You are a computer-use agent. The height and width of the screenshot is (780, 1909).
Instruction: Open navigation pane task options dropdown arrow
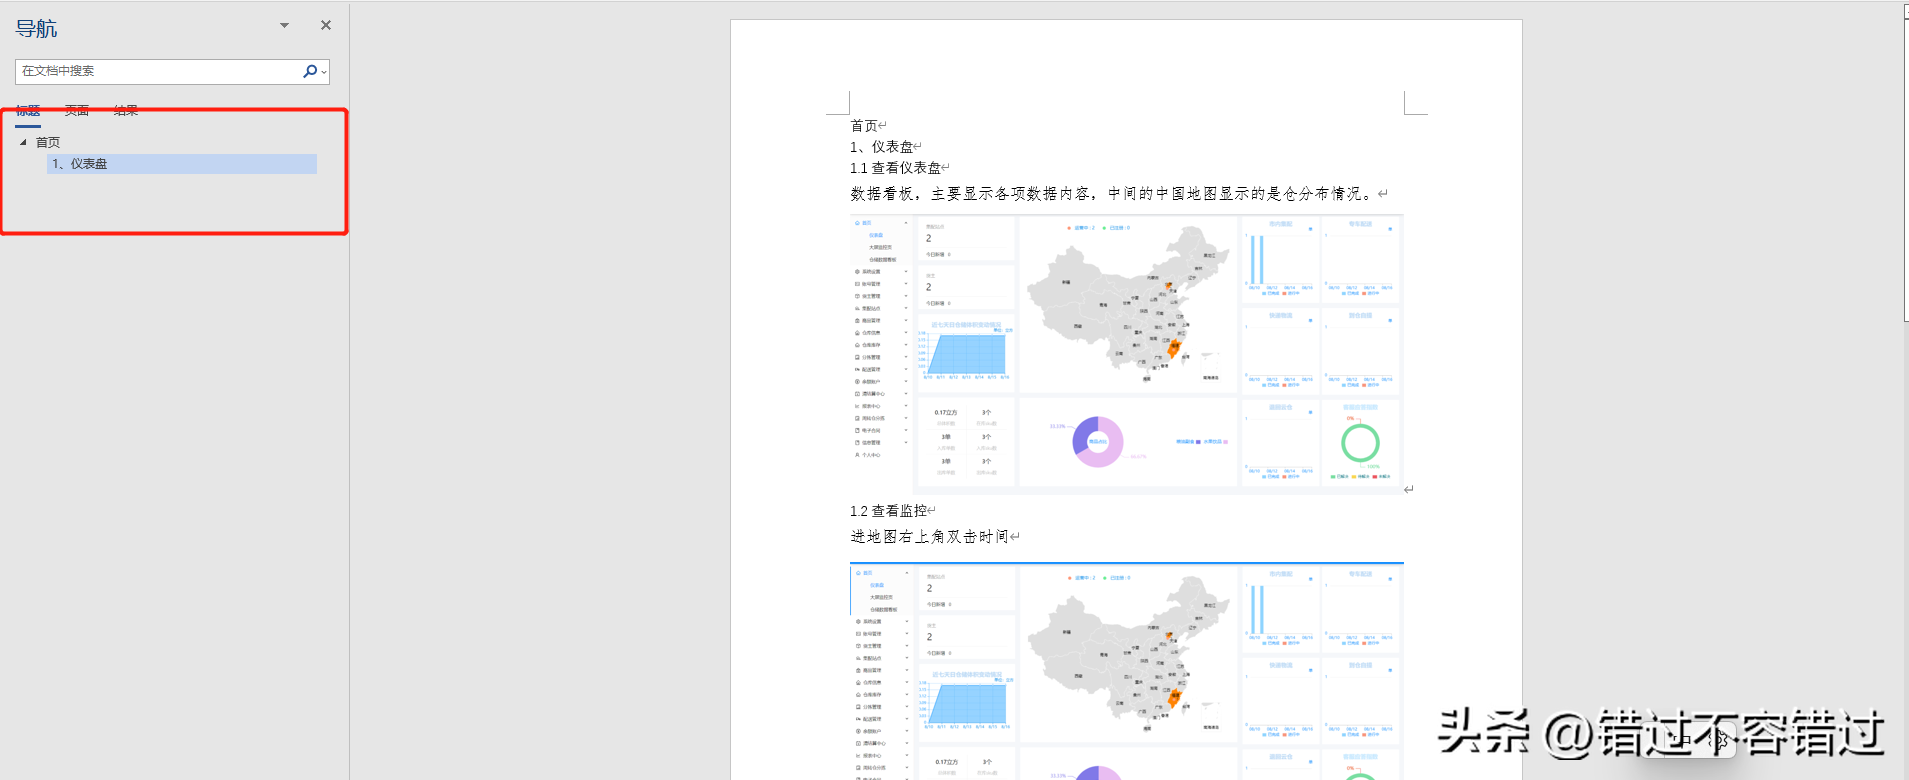pyautogui.click(x=284, y=26)
